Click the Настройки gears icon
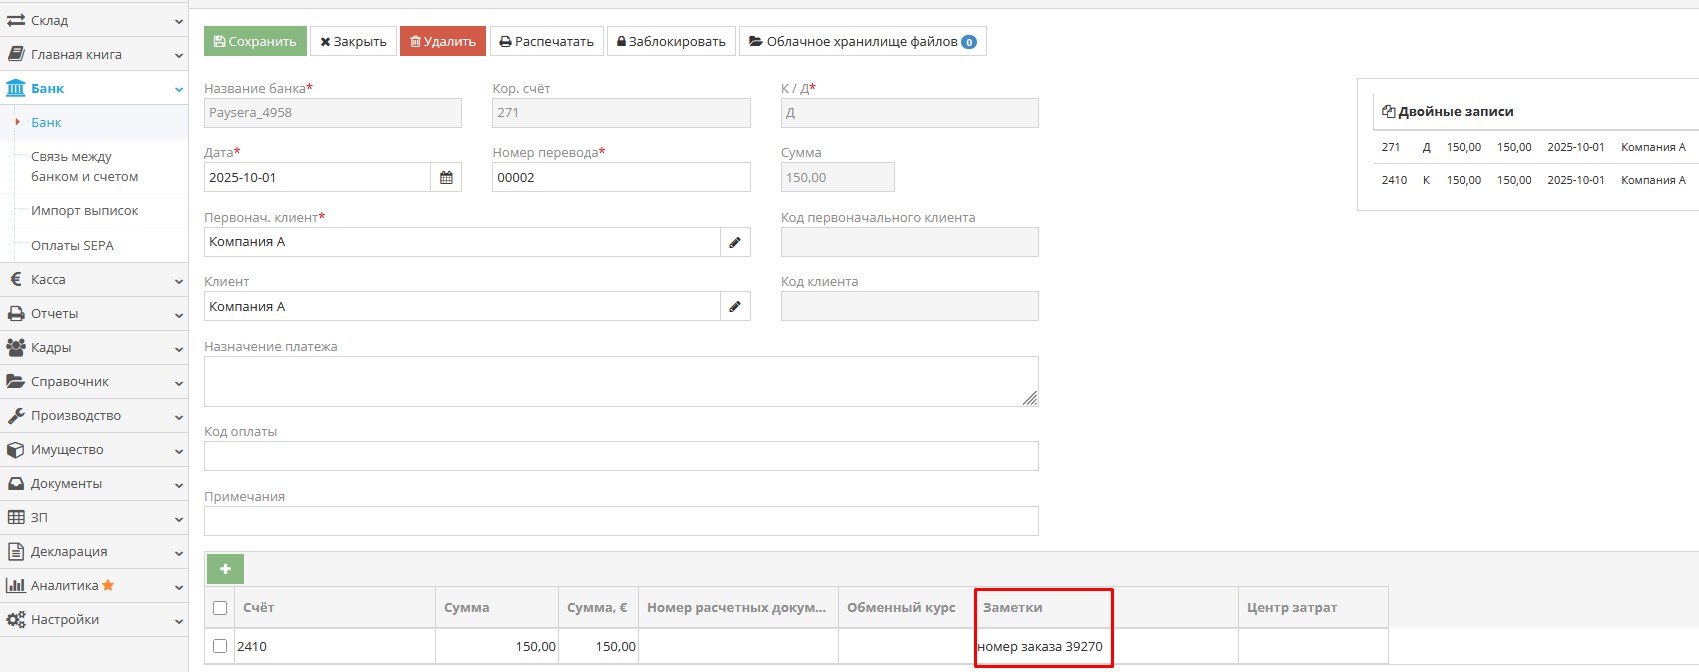Screen dimensions: 1699x672 [15, 620]
